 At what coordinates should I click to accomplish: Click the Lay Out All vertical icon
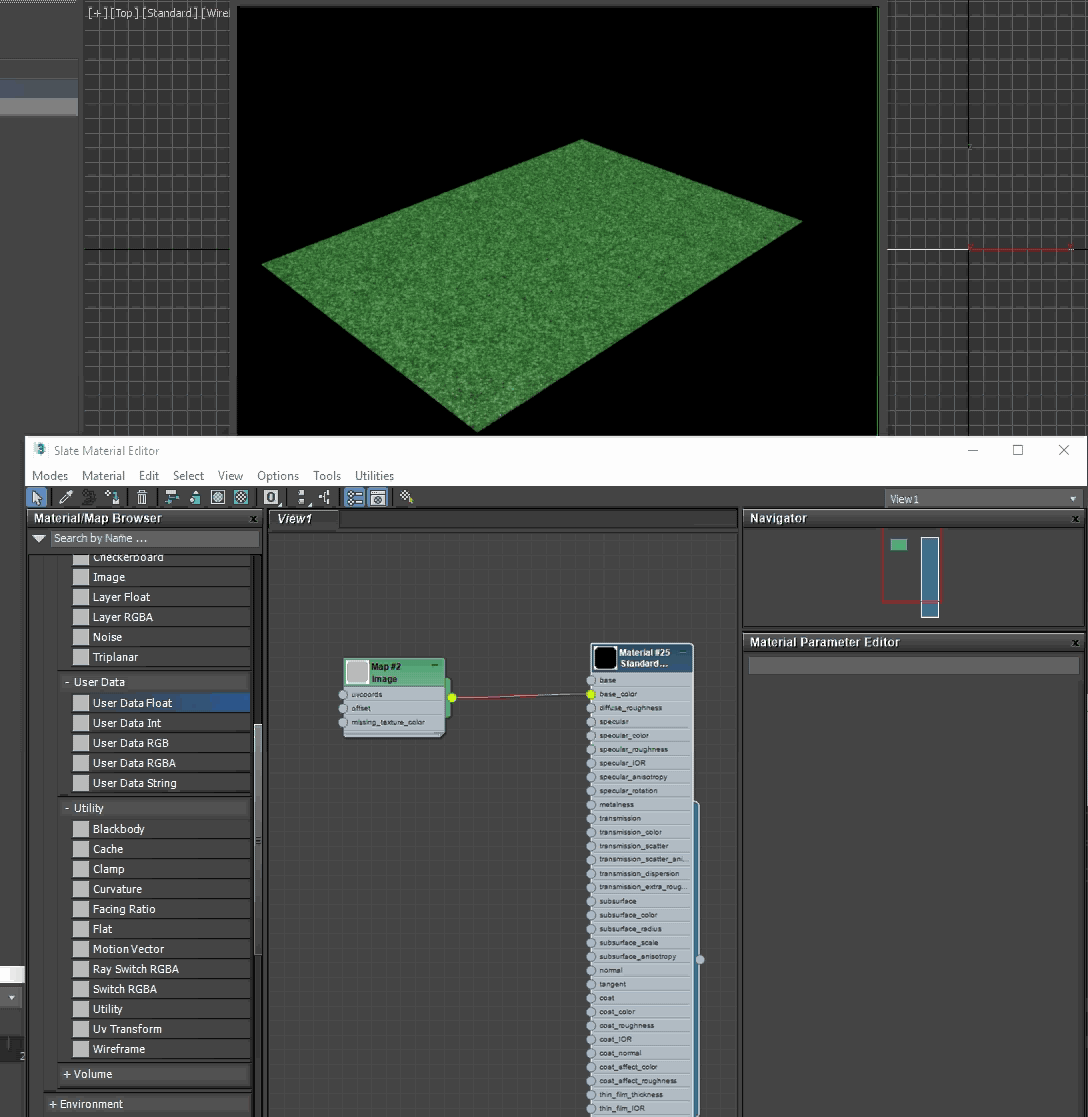pyautogui.click(x=301, y=497)
